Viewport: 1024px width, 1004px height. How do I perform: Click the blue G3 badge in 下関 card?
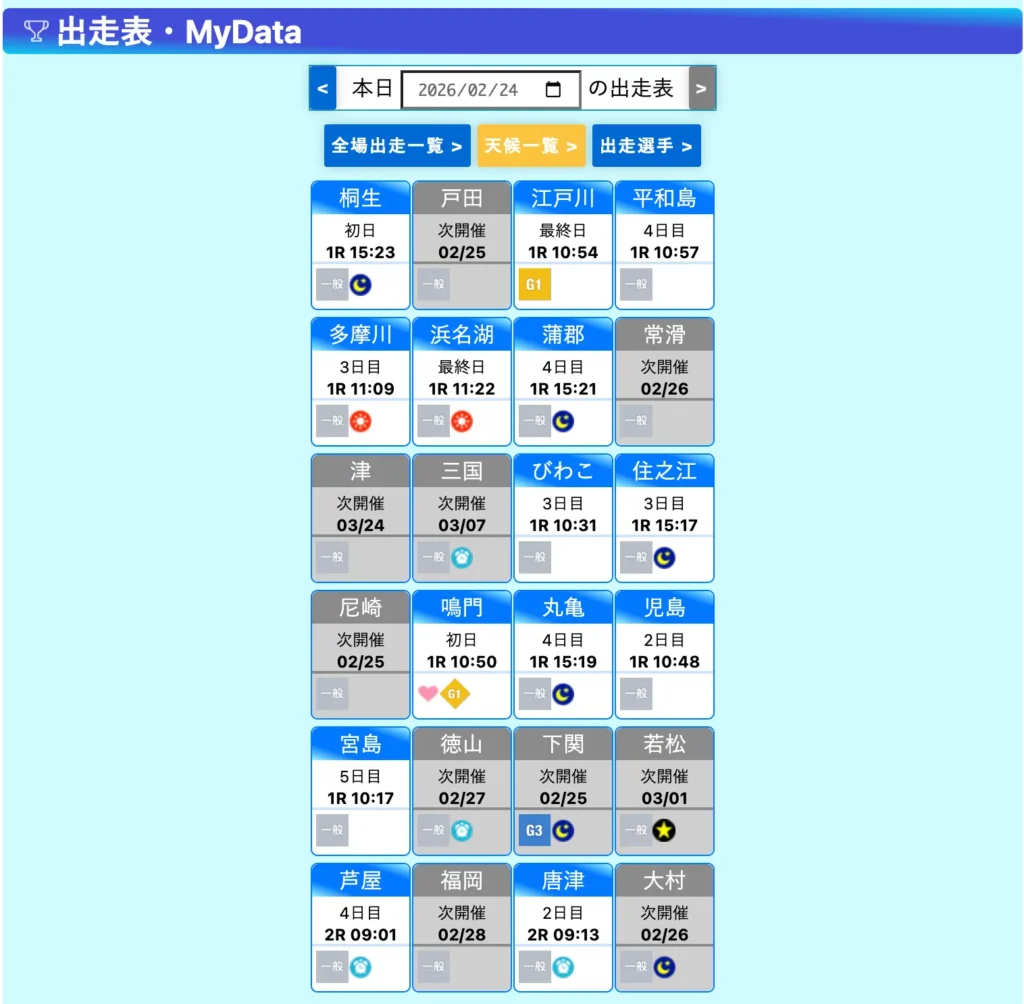tap(534, 830)
